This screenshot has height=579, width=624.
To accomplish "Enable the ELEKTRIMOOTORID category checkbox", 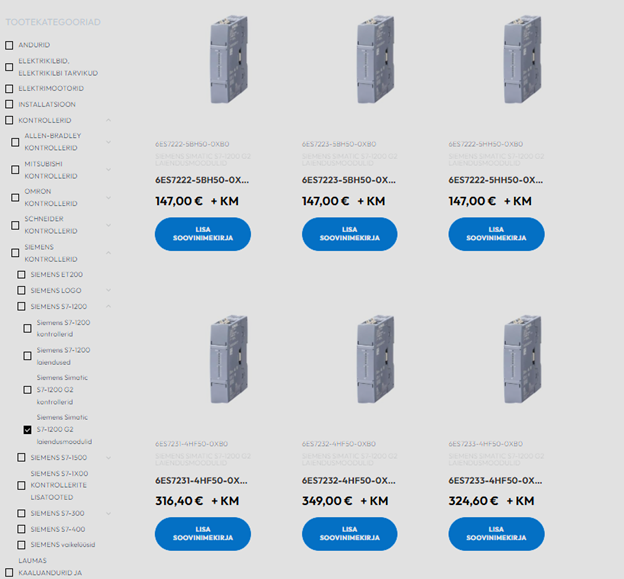I will tap(10, 88).
